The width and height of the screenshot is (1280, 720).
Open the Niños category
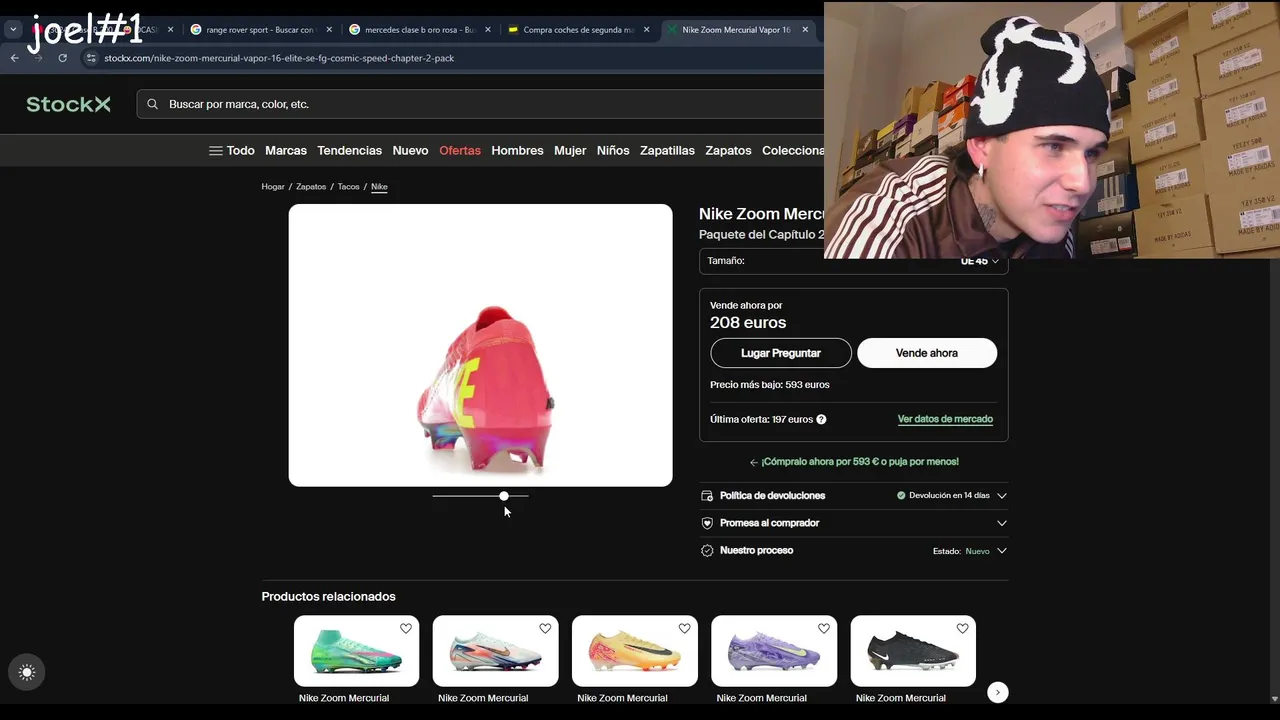pos(613,150)
